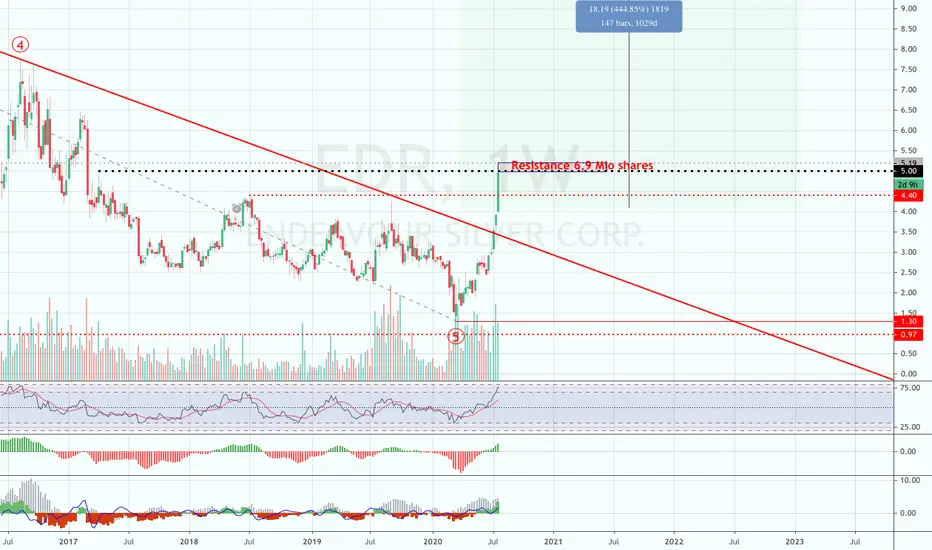Select the blue price-range measurement label box

pyautogui.click(x=629, y=16)
